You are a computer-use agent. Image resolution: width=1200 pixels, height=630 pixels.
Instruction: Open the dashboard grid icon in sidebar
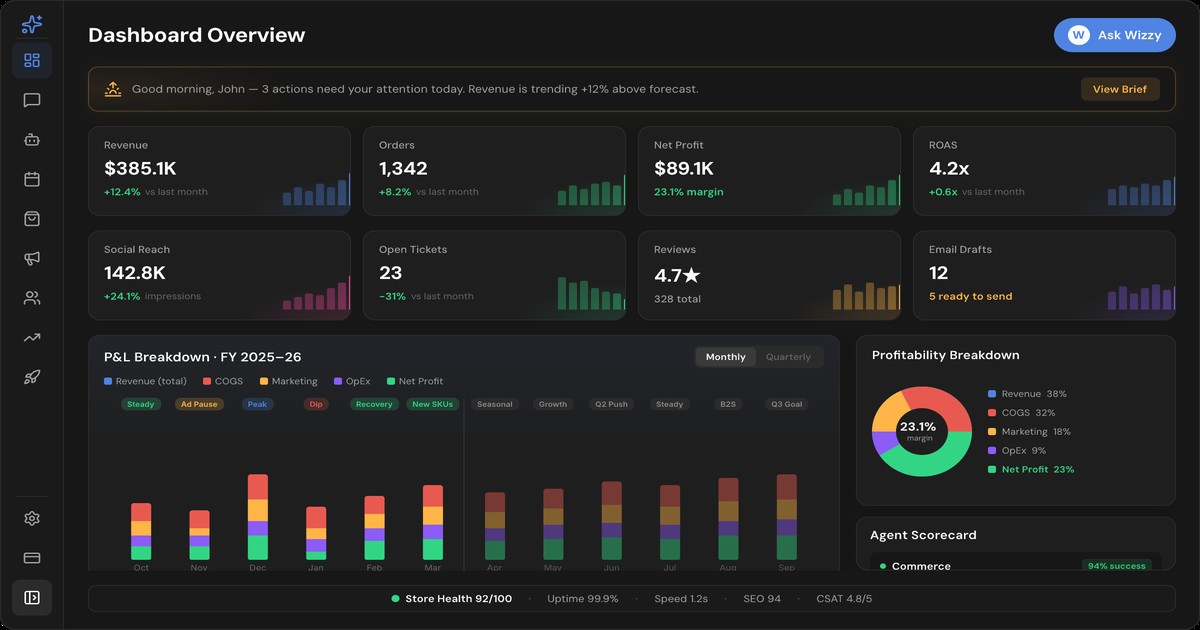click(x=32, y=61)
